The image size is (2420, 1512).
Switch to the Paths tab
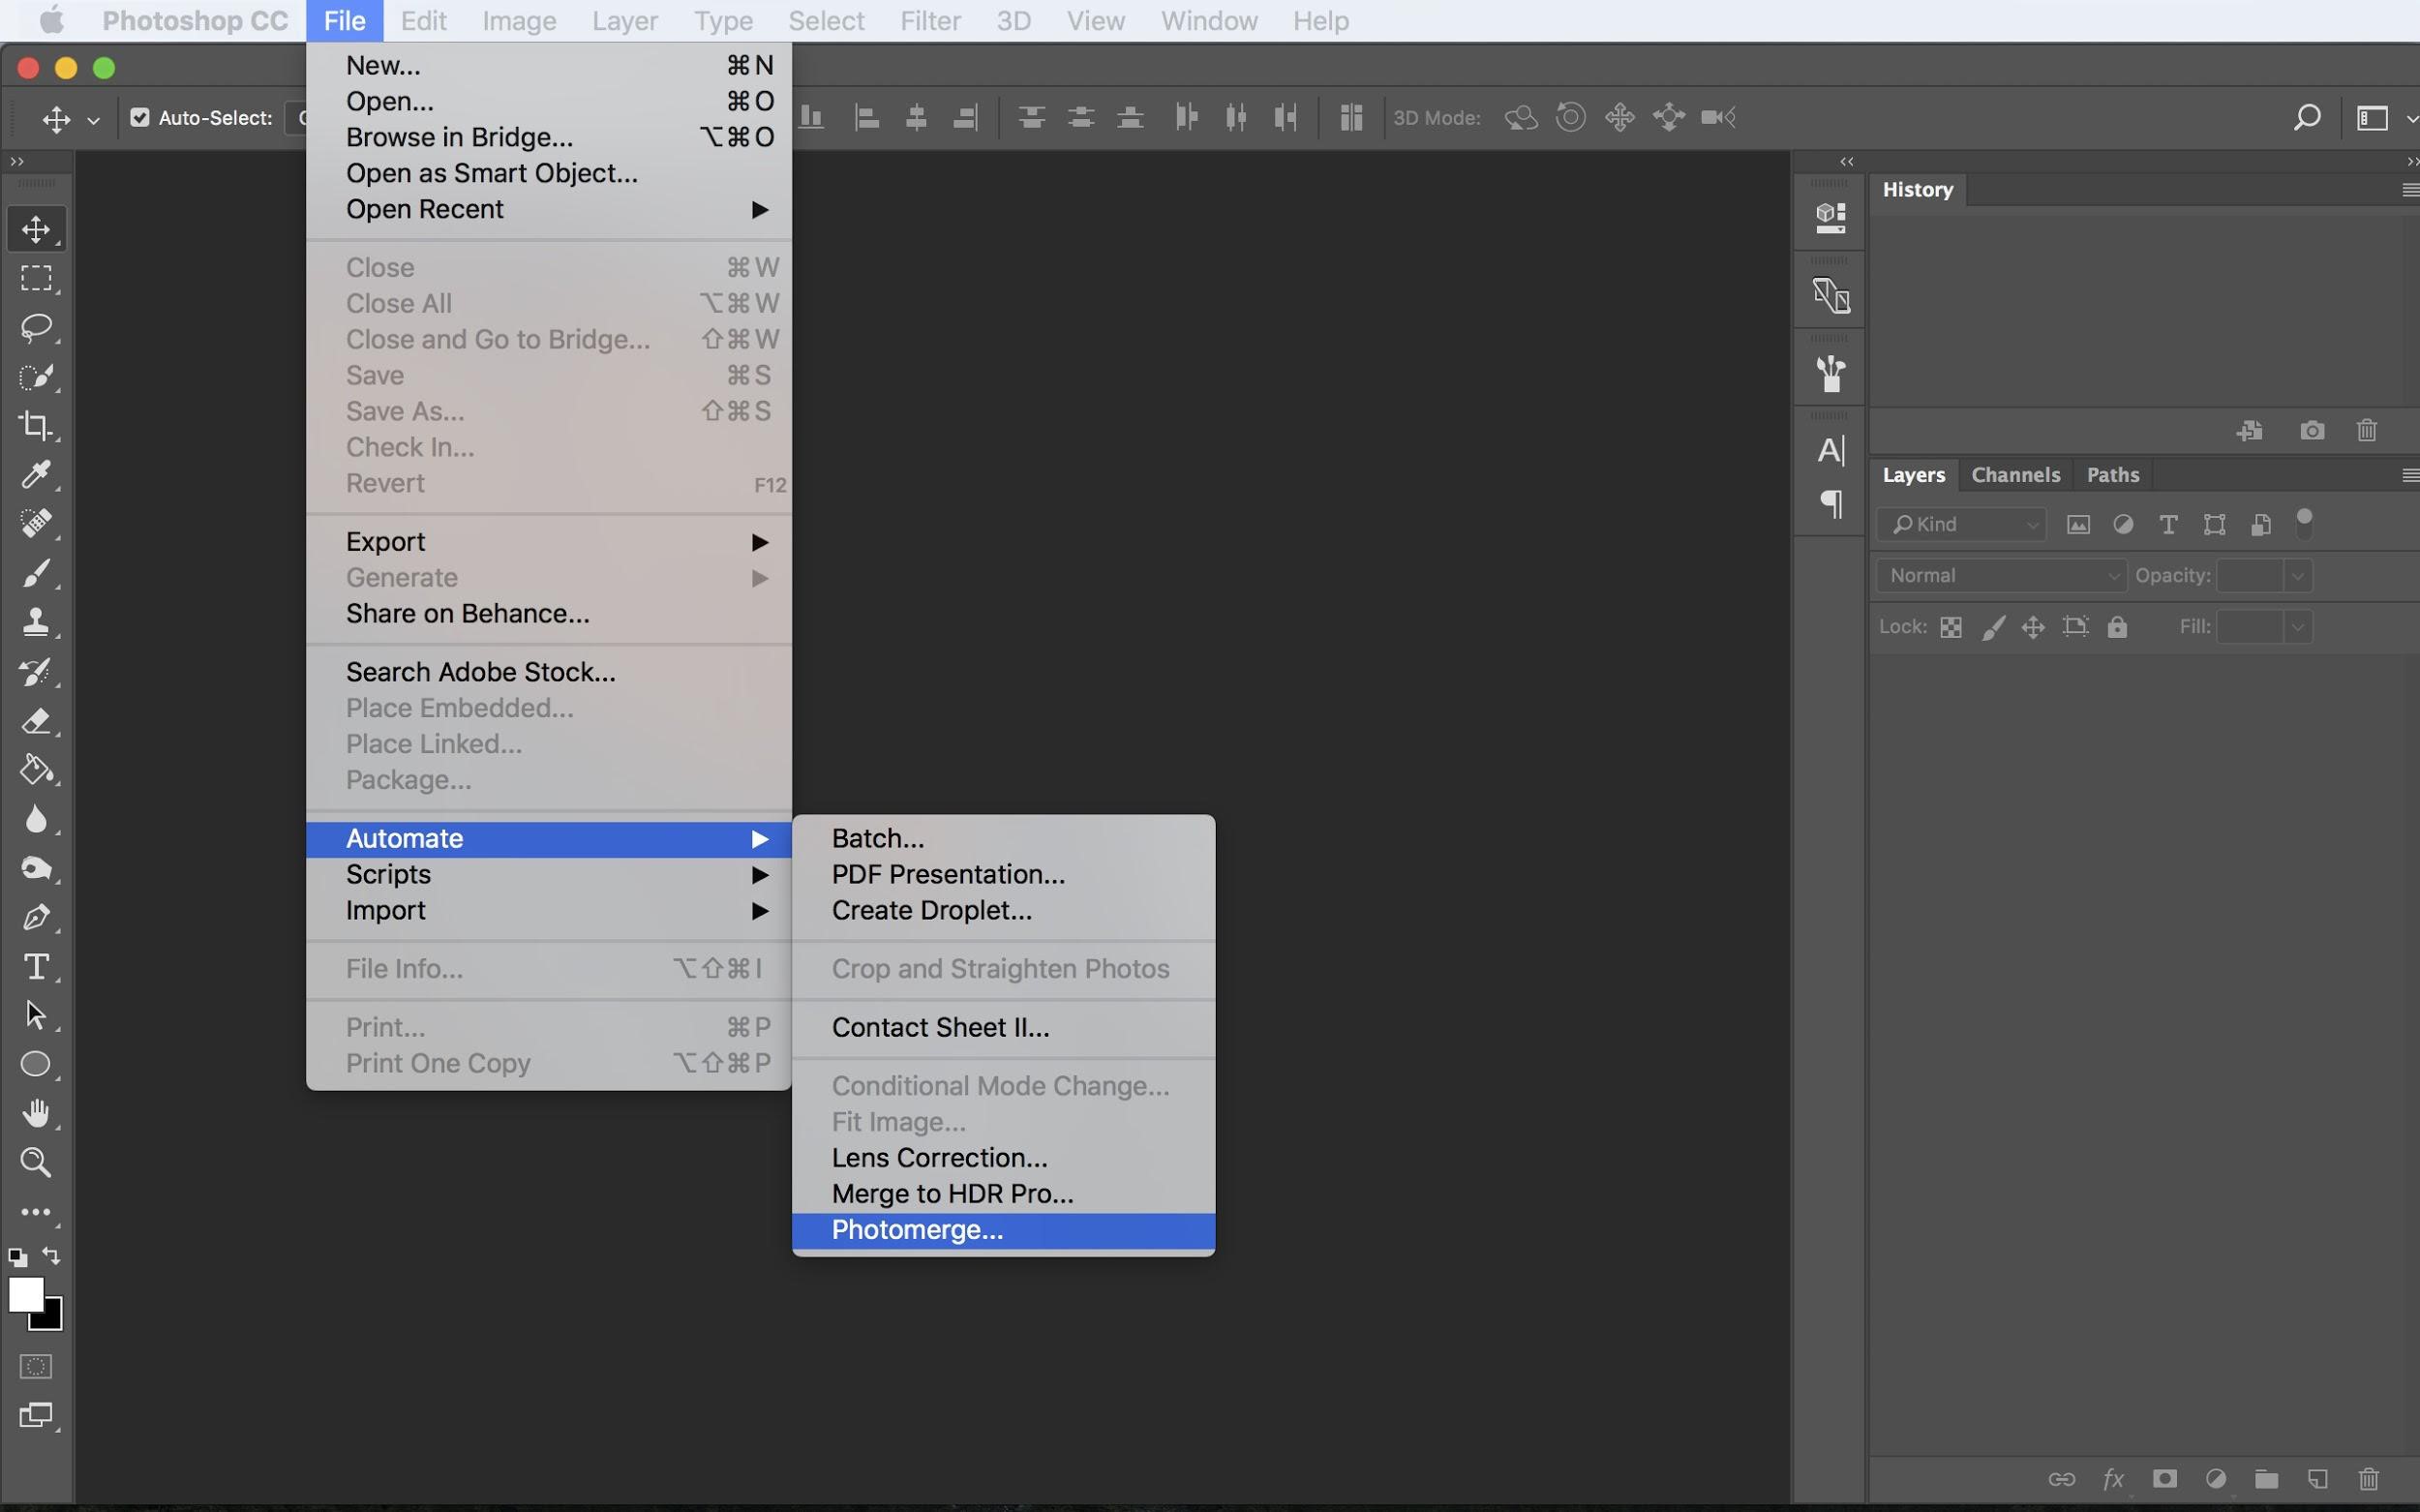pos(2112,475)
